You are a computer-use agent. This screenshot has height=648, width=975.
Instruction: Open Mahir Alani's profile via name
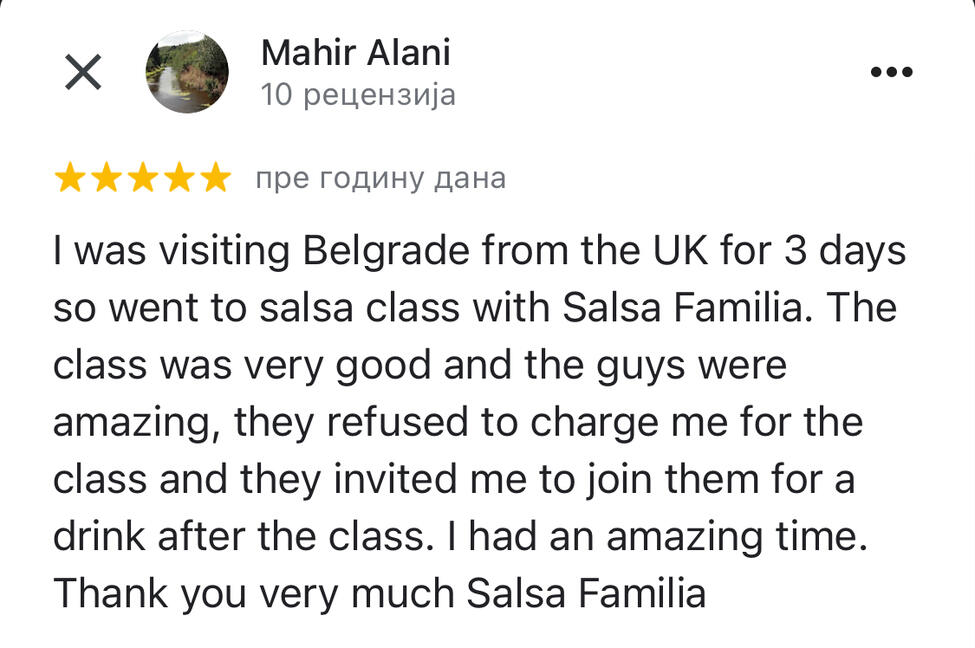click(x=355, y=53)
